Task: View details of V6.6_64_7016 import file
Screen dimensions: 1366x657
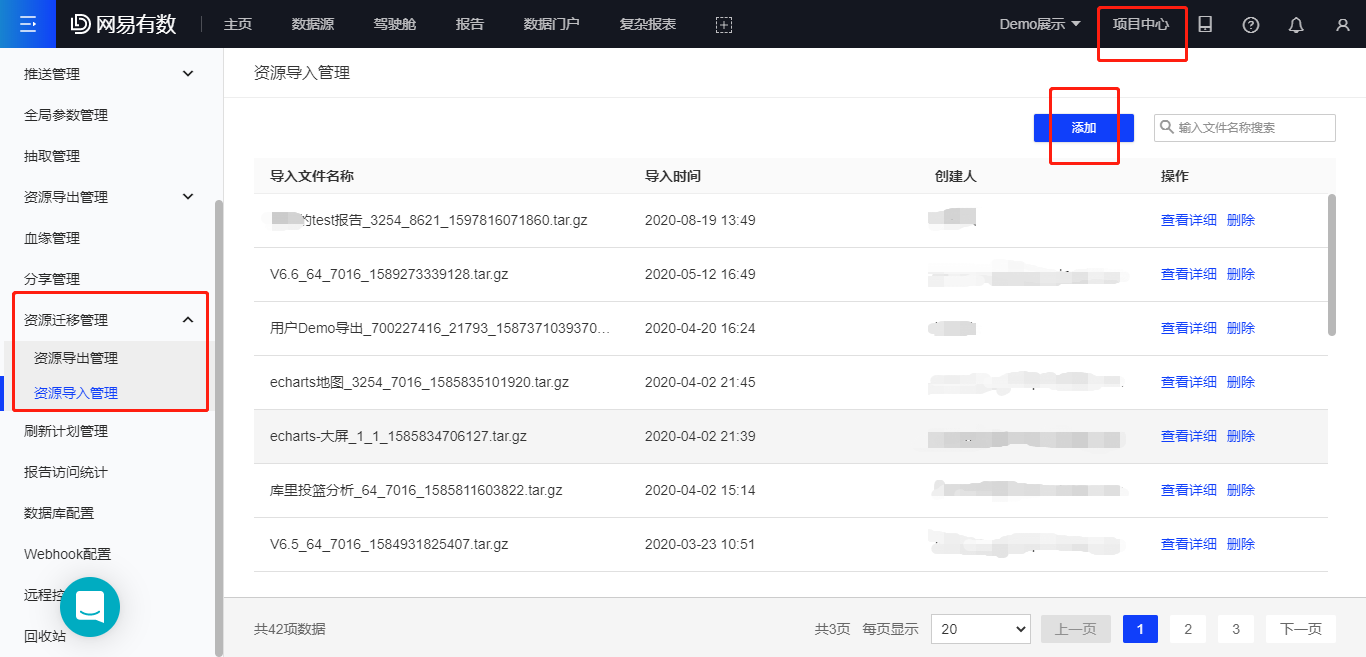Action: 1188,274
